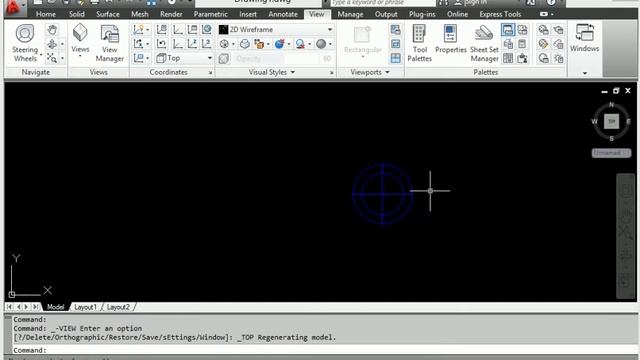Open the View Manager
Screen dimensions: 640x360
click(x=109, y=43)
